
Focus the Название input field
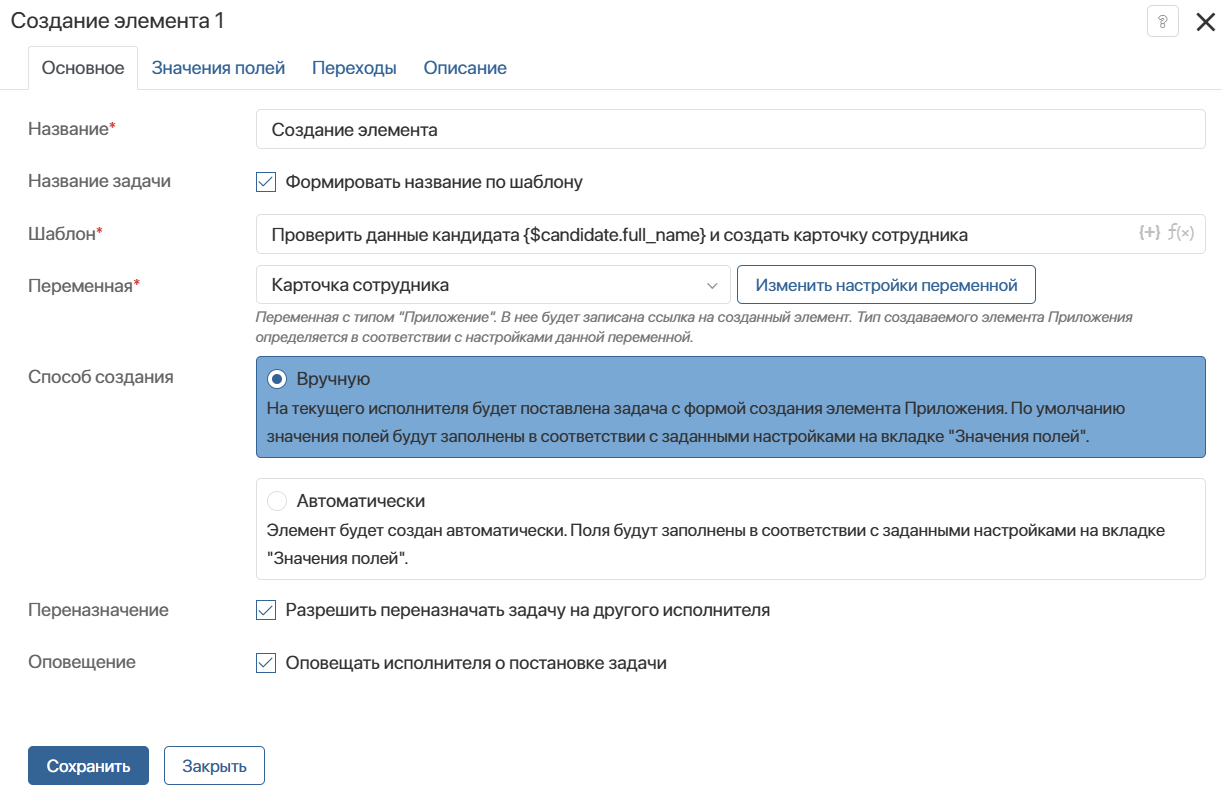tap(730, 129)
